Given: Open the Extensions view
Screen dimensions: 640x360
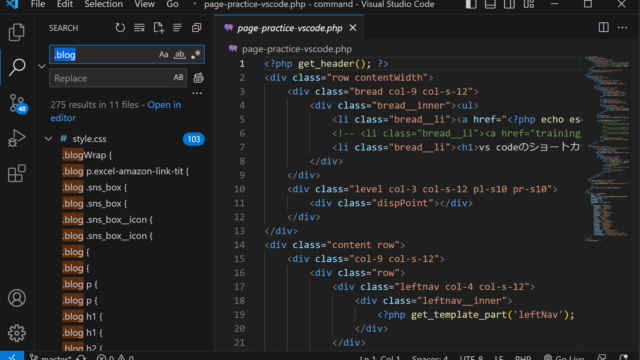Looking at the screenshot, I should pyautogui.click(x=17, y=173).
